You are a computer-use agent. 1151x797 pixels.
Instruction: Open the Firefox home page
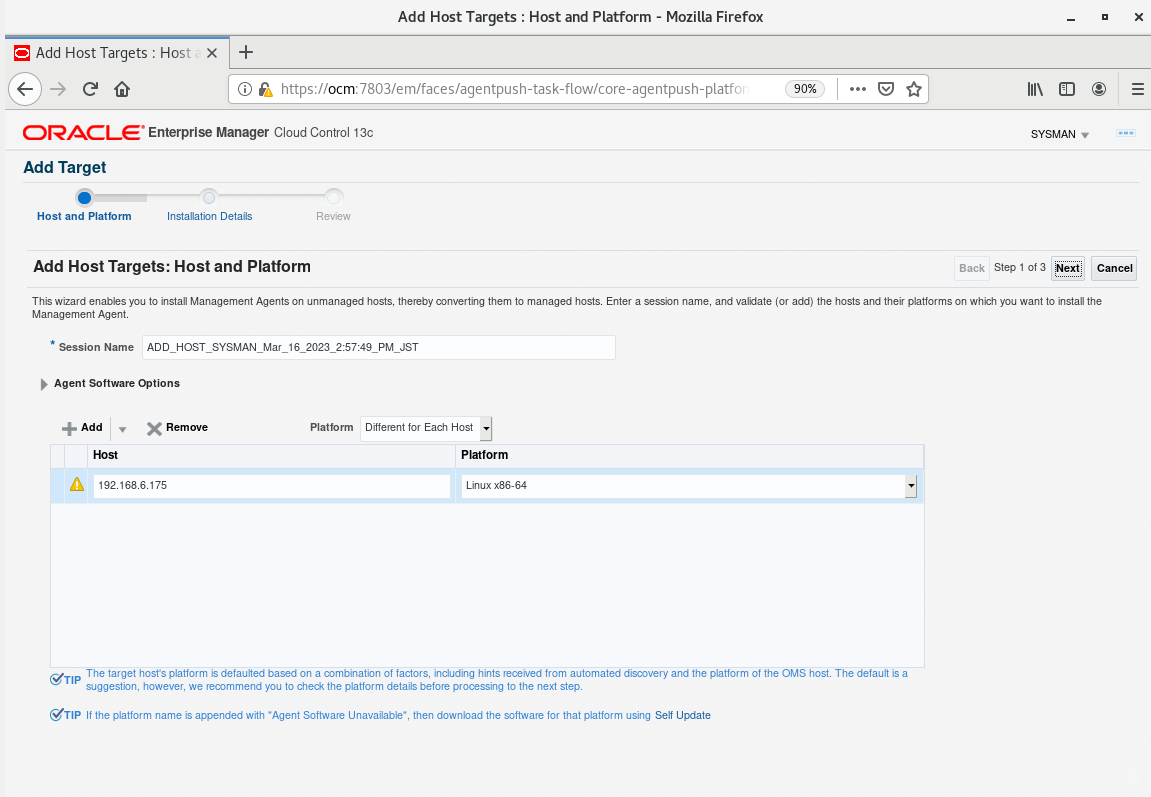pyautogui.click(x=122, y=89)
